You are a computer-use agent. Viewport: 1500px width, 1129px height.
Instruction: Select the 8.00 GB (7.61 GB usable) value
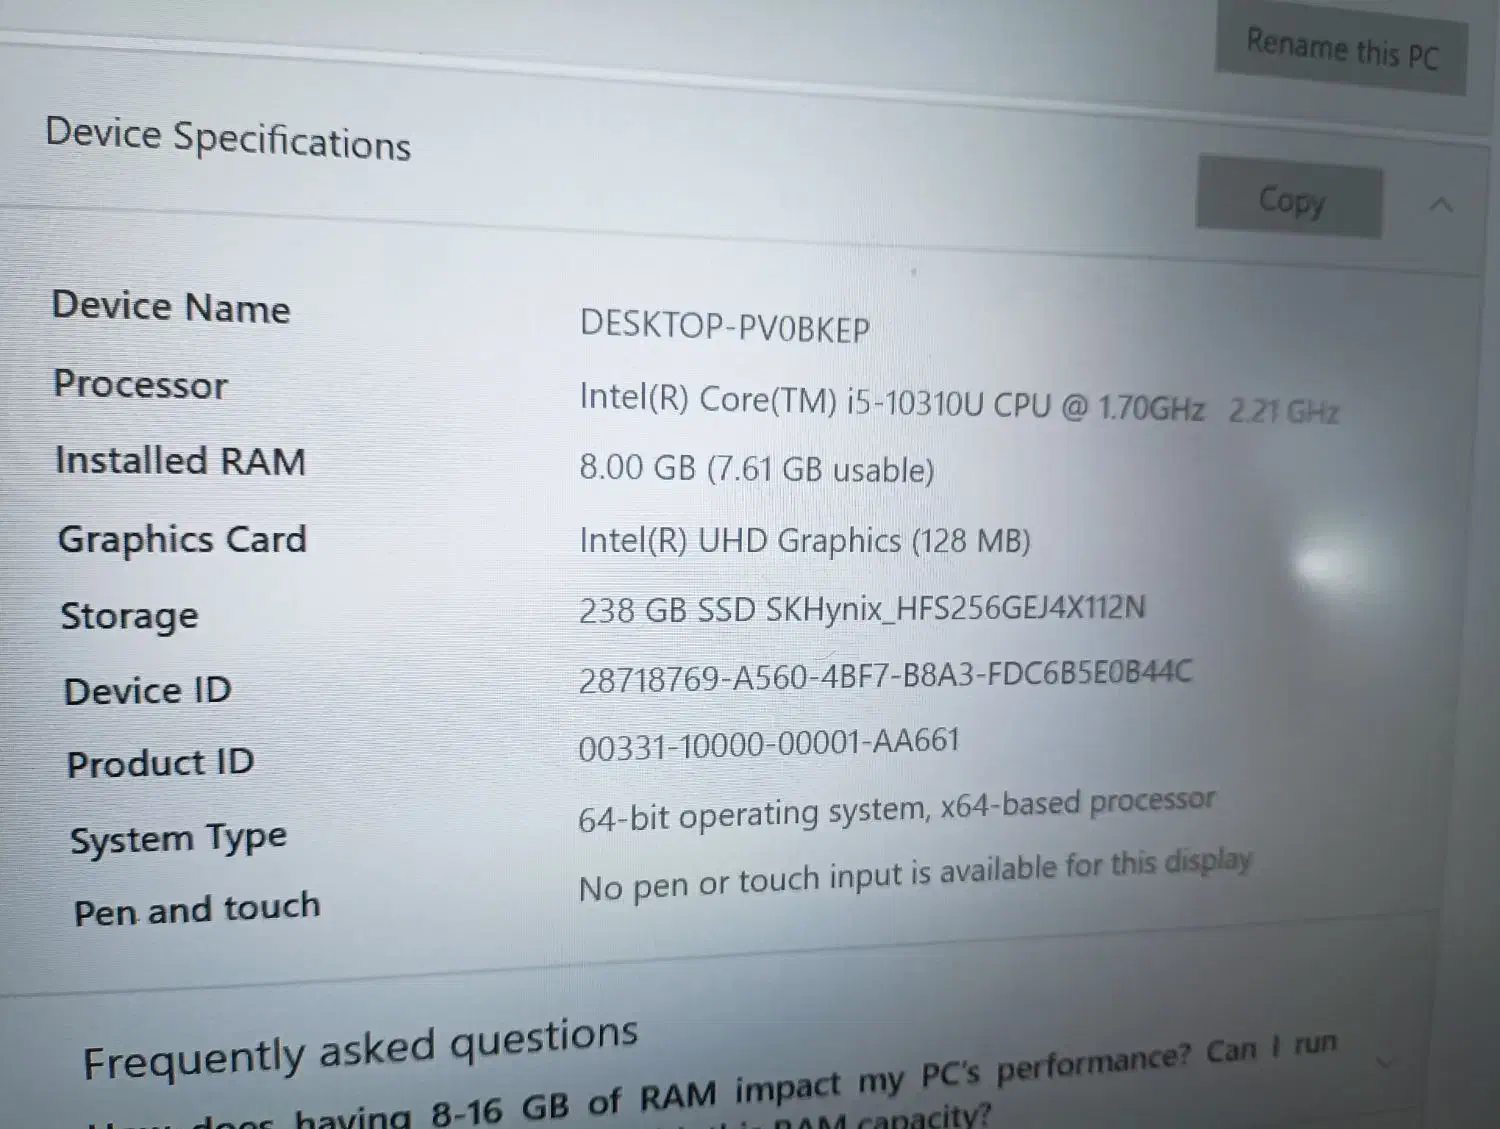(x=757, y=467)
